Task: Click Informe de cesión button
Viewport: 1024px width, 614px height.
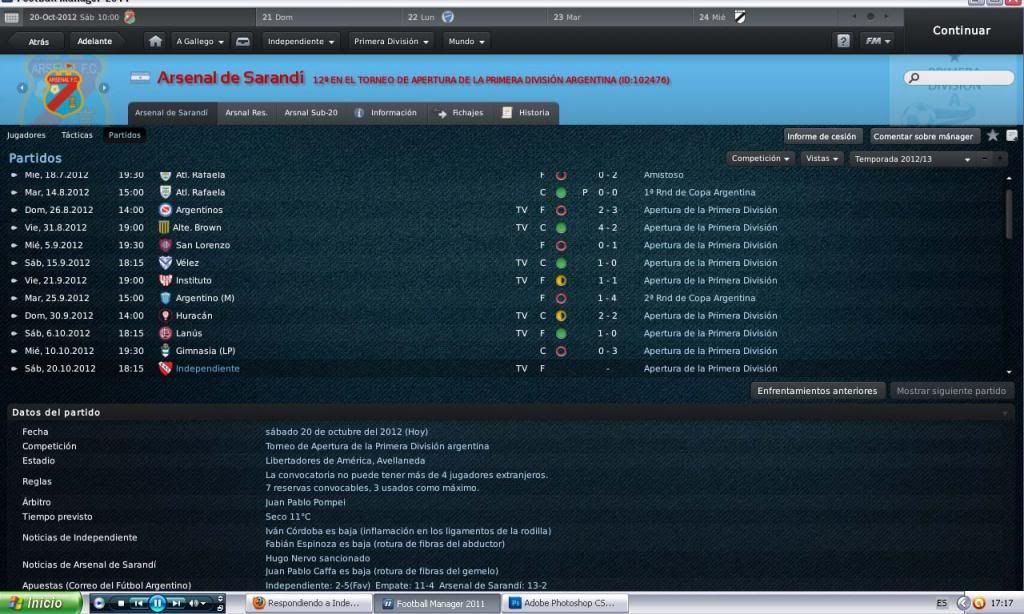Action: coord(822,137)
